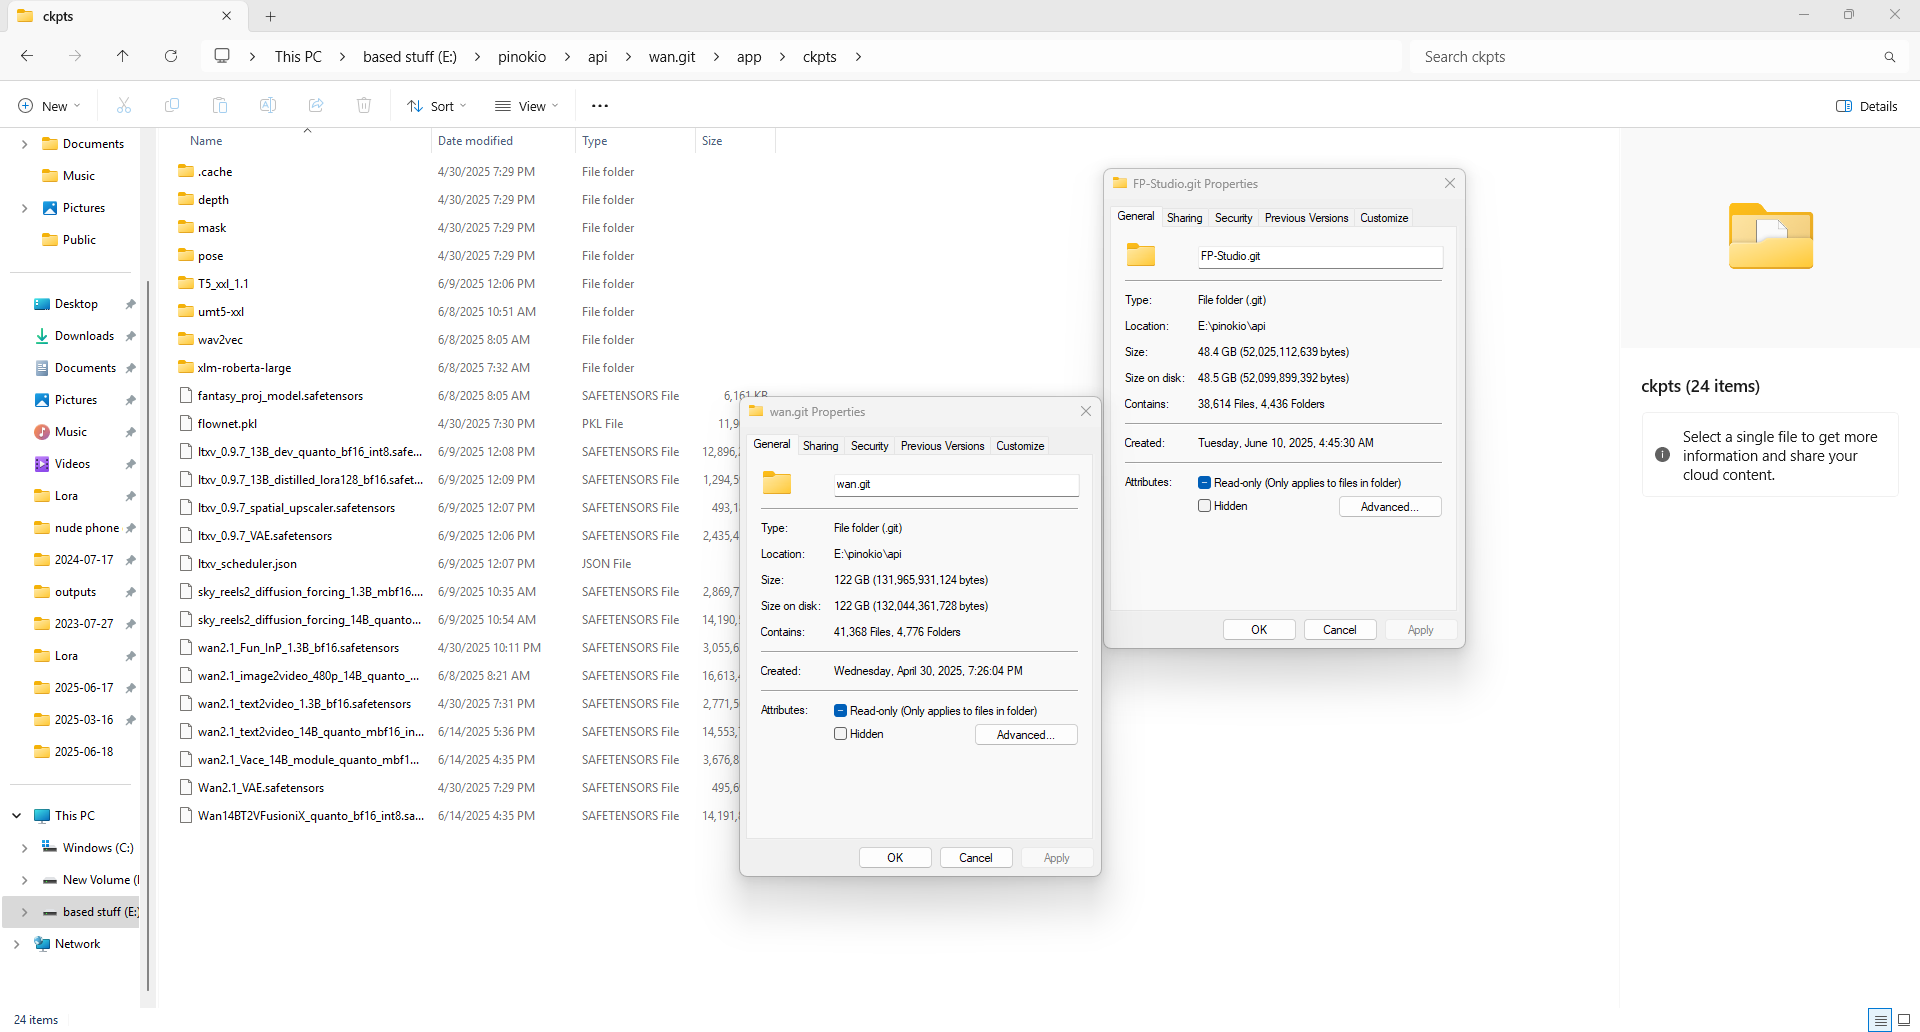Refresh the ckpts folder view

171,56
